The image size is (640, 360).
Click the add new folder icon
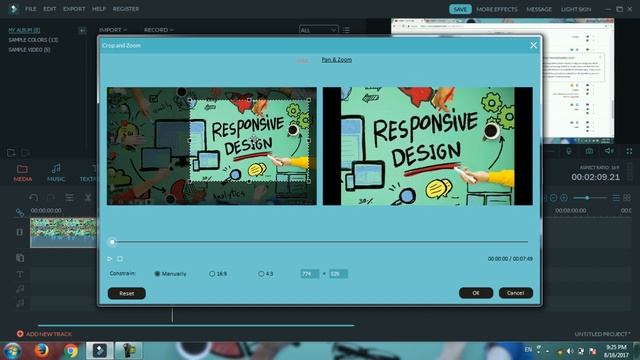pyautogui.click(x=11, y=153)
